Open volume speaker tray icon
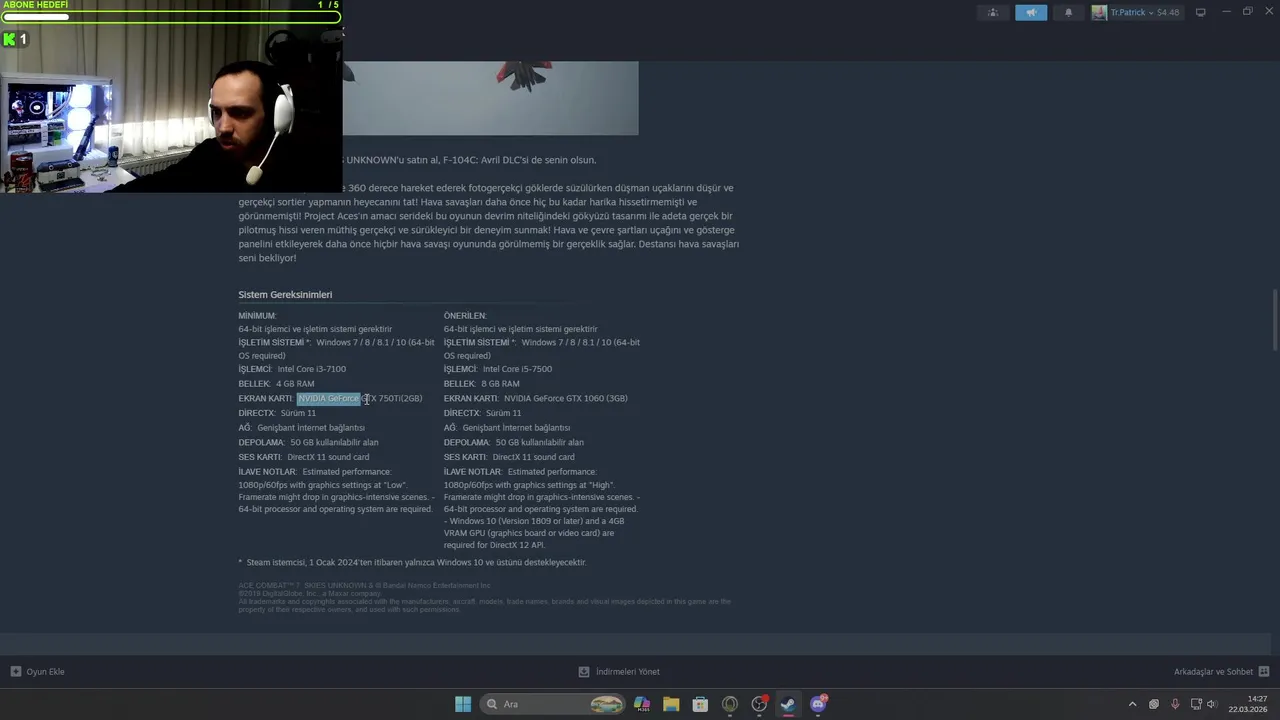 tap(1212, 704)
